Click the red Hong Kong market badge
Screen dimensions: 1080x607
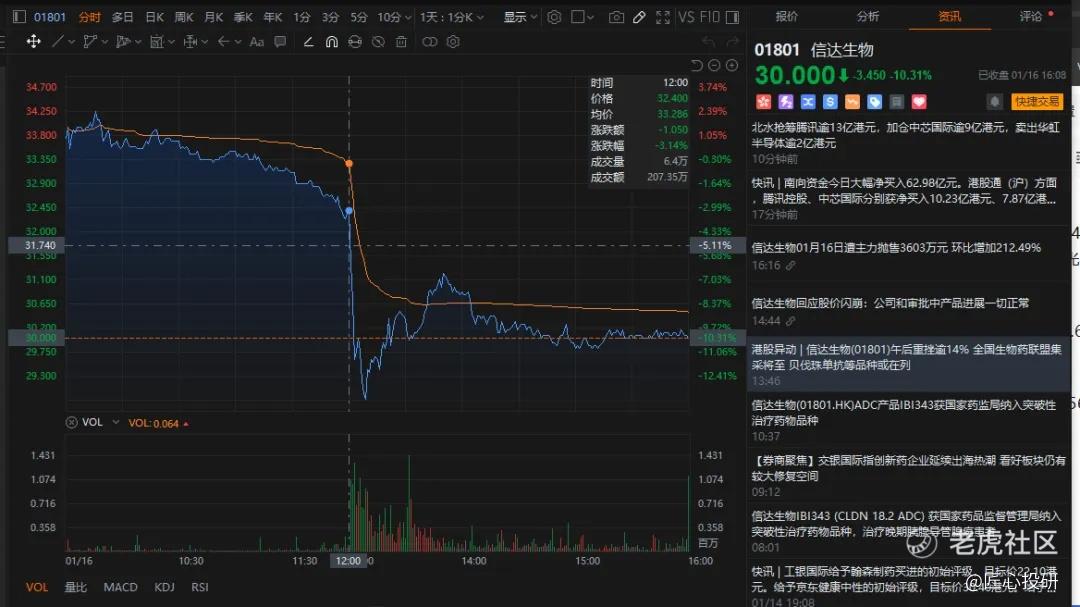[x=763, y=102]
